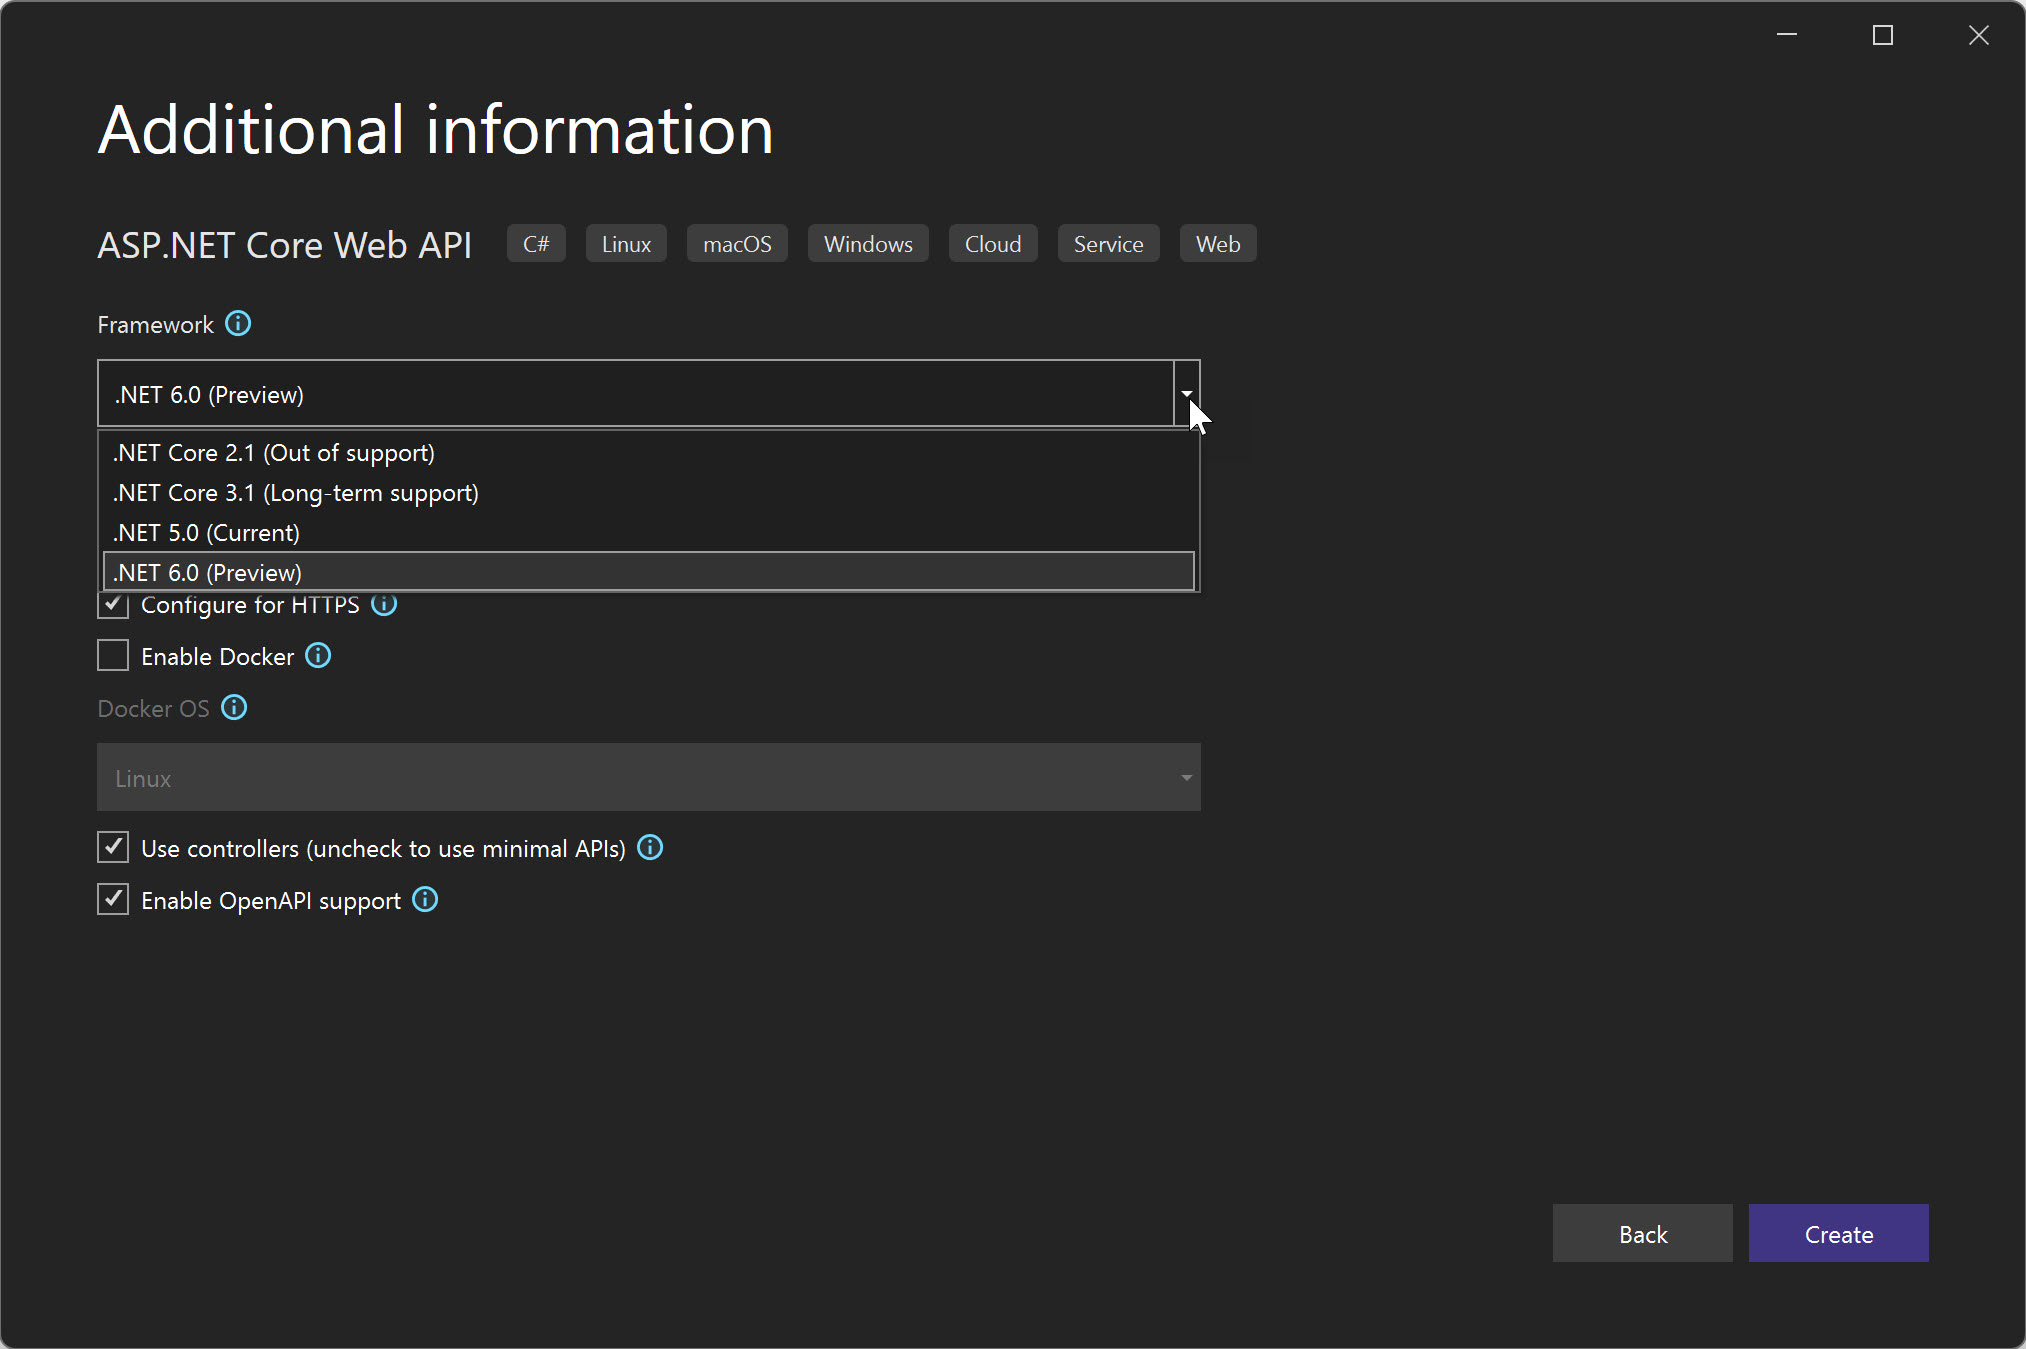Click the Enable OpenAPI support info icon

click(x=425, y=900)
